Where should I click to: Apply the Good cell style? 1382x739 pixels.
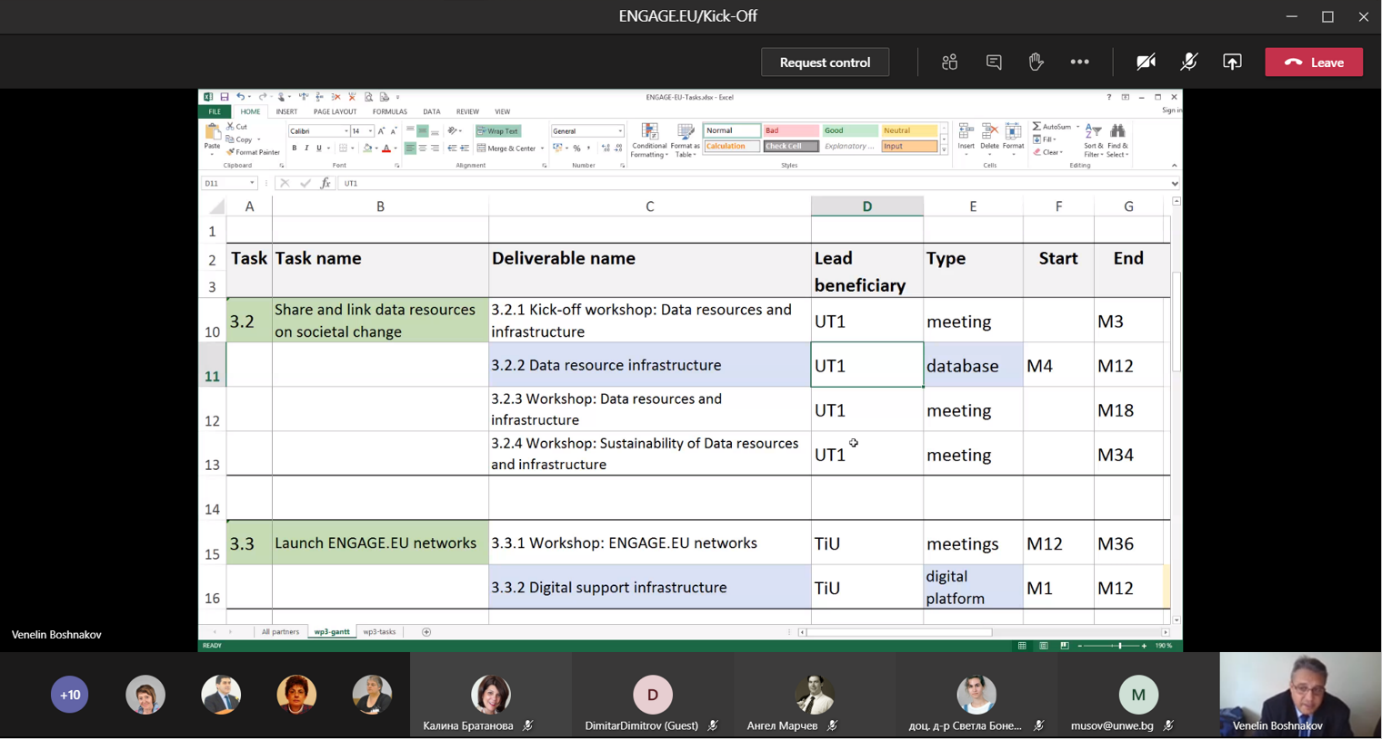coord(850,130)
